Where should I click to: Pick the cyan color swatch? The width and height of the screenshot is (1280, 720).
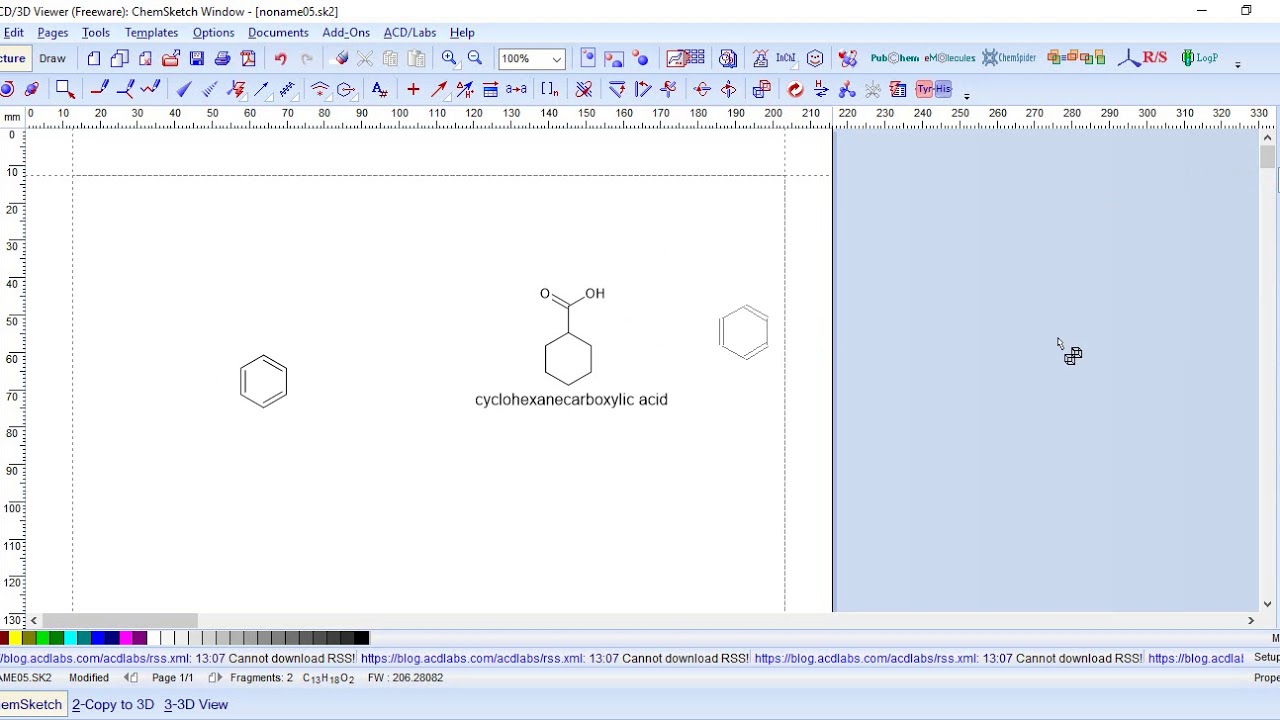71,638
